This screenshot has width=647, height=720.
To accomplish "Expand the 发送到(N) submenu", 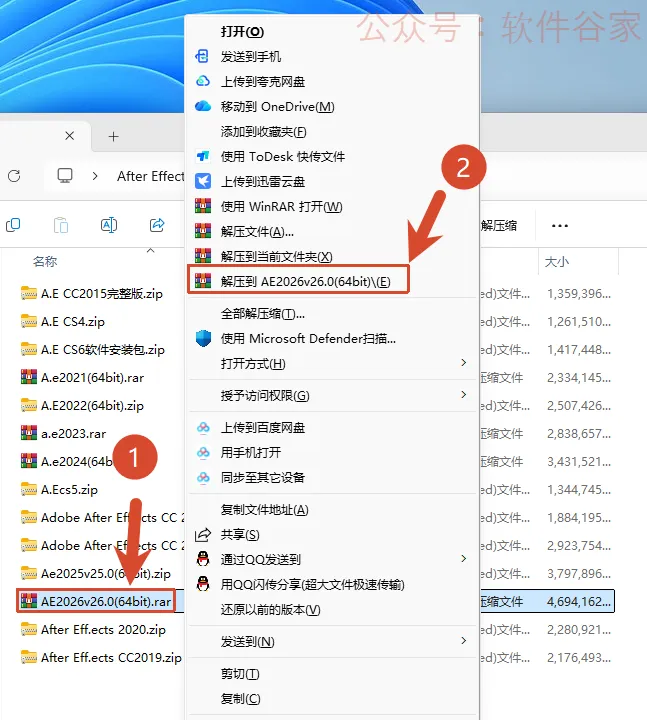I will click(x=464, y=641).
